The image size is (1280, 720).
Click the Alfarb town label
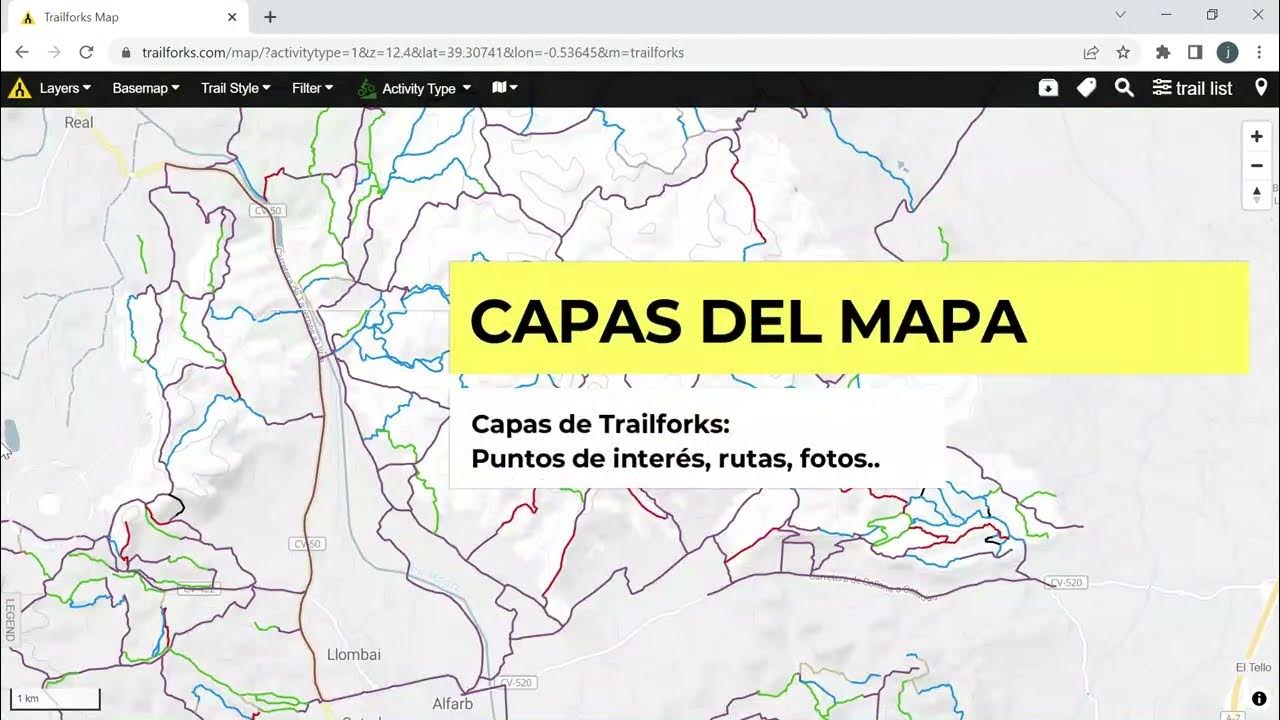pos(452,704)
